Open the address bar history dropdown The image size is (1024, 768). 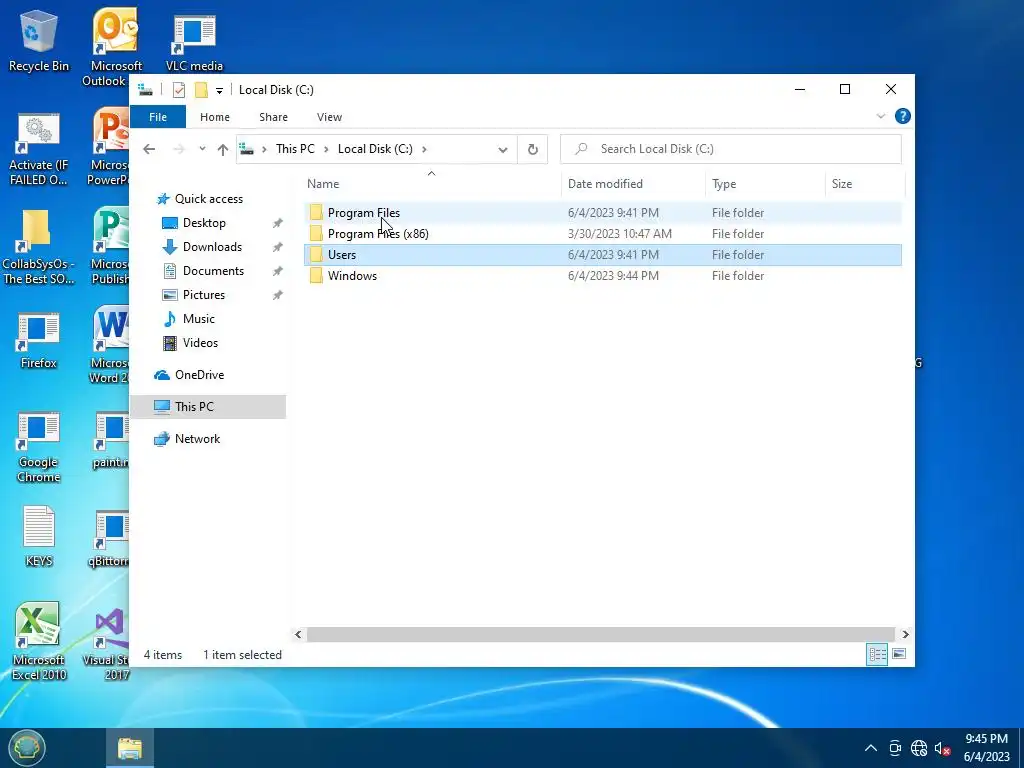tap(502, 150)
